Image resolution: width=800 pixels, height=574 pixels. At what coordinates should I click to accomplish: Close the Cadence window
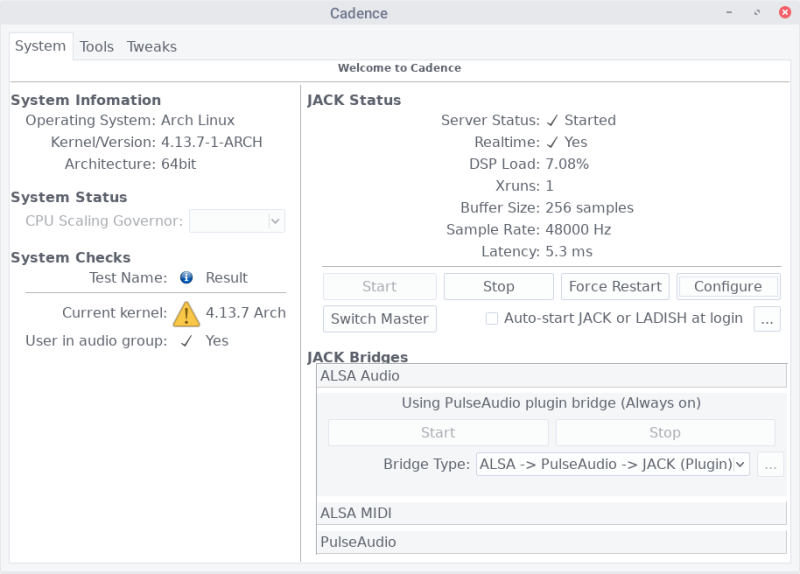click(781, 13)
